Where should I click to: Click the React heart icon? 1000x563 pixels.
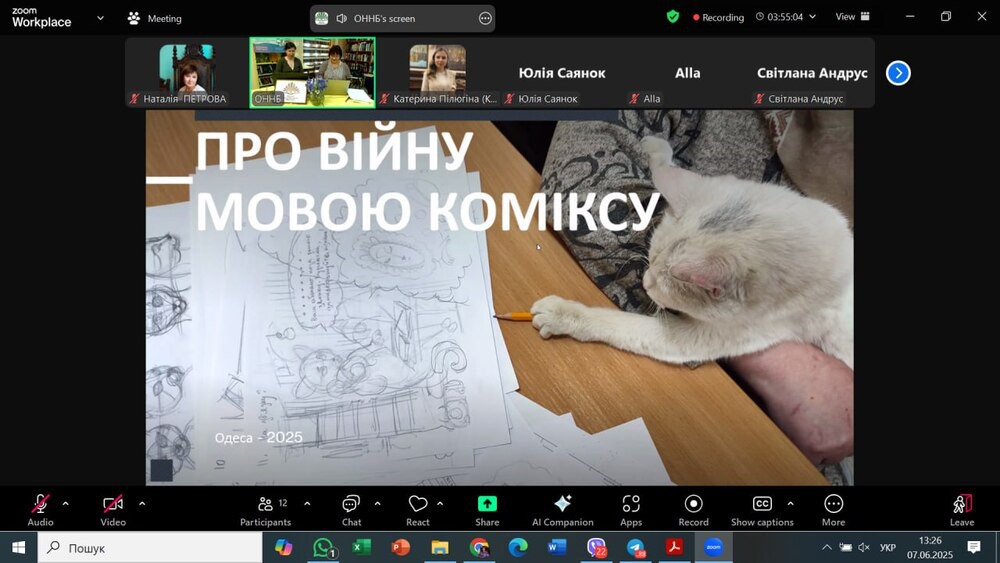[x=418, y=505]
